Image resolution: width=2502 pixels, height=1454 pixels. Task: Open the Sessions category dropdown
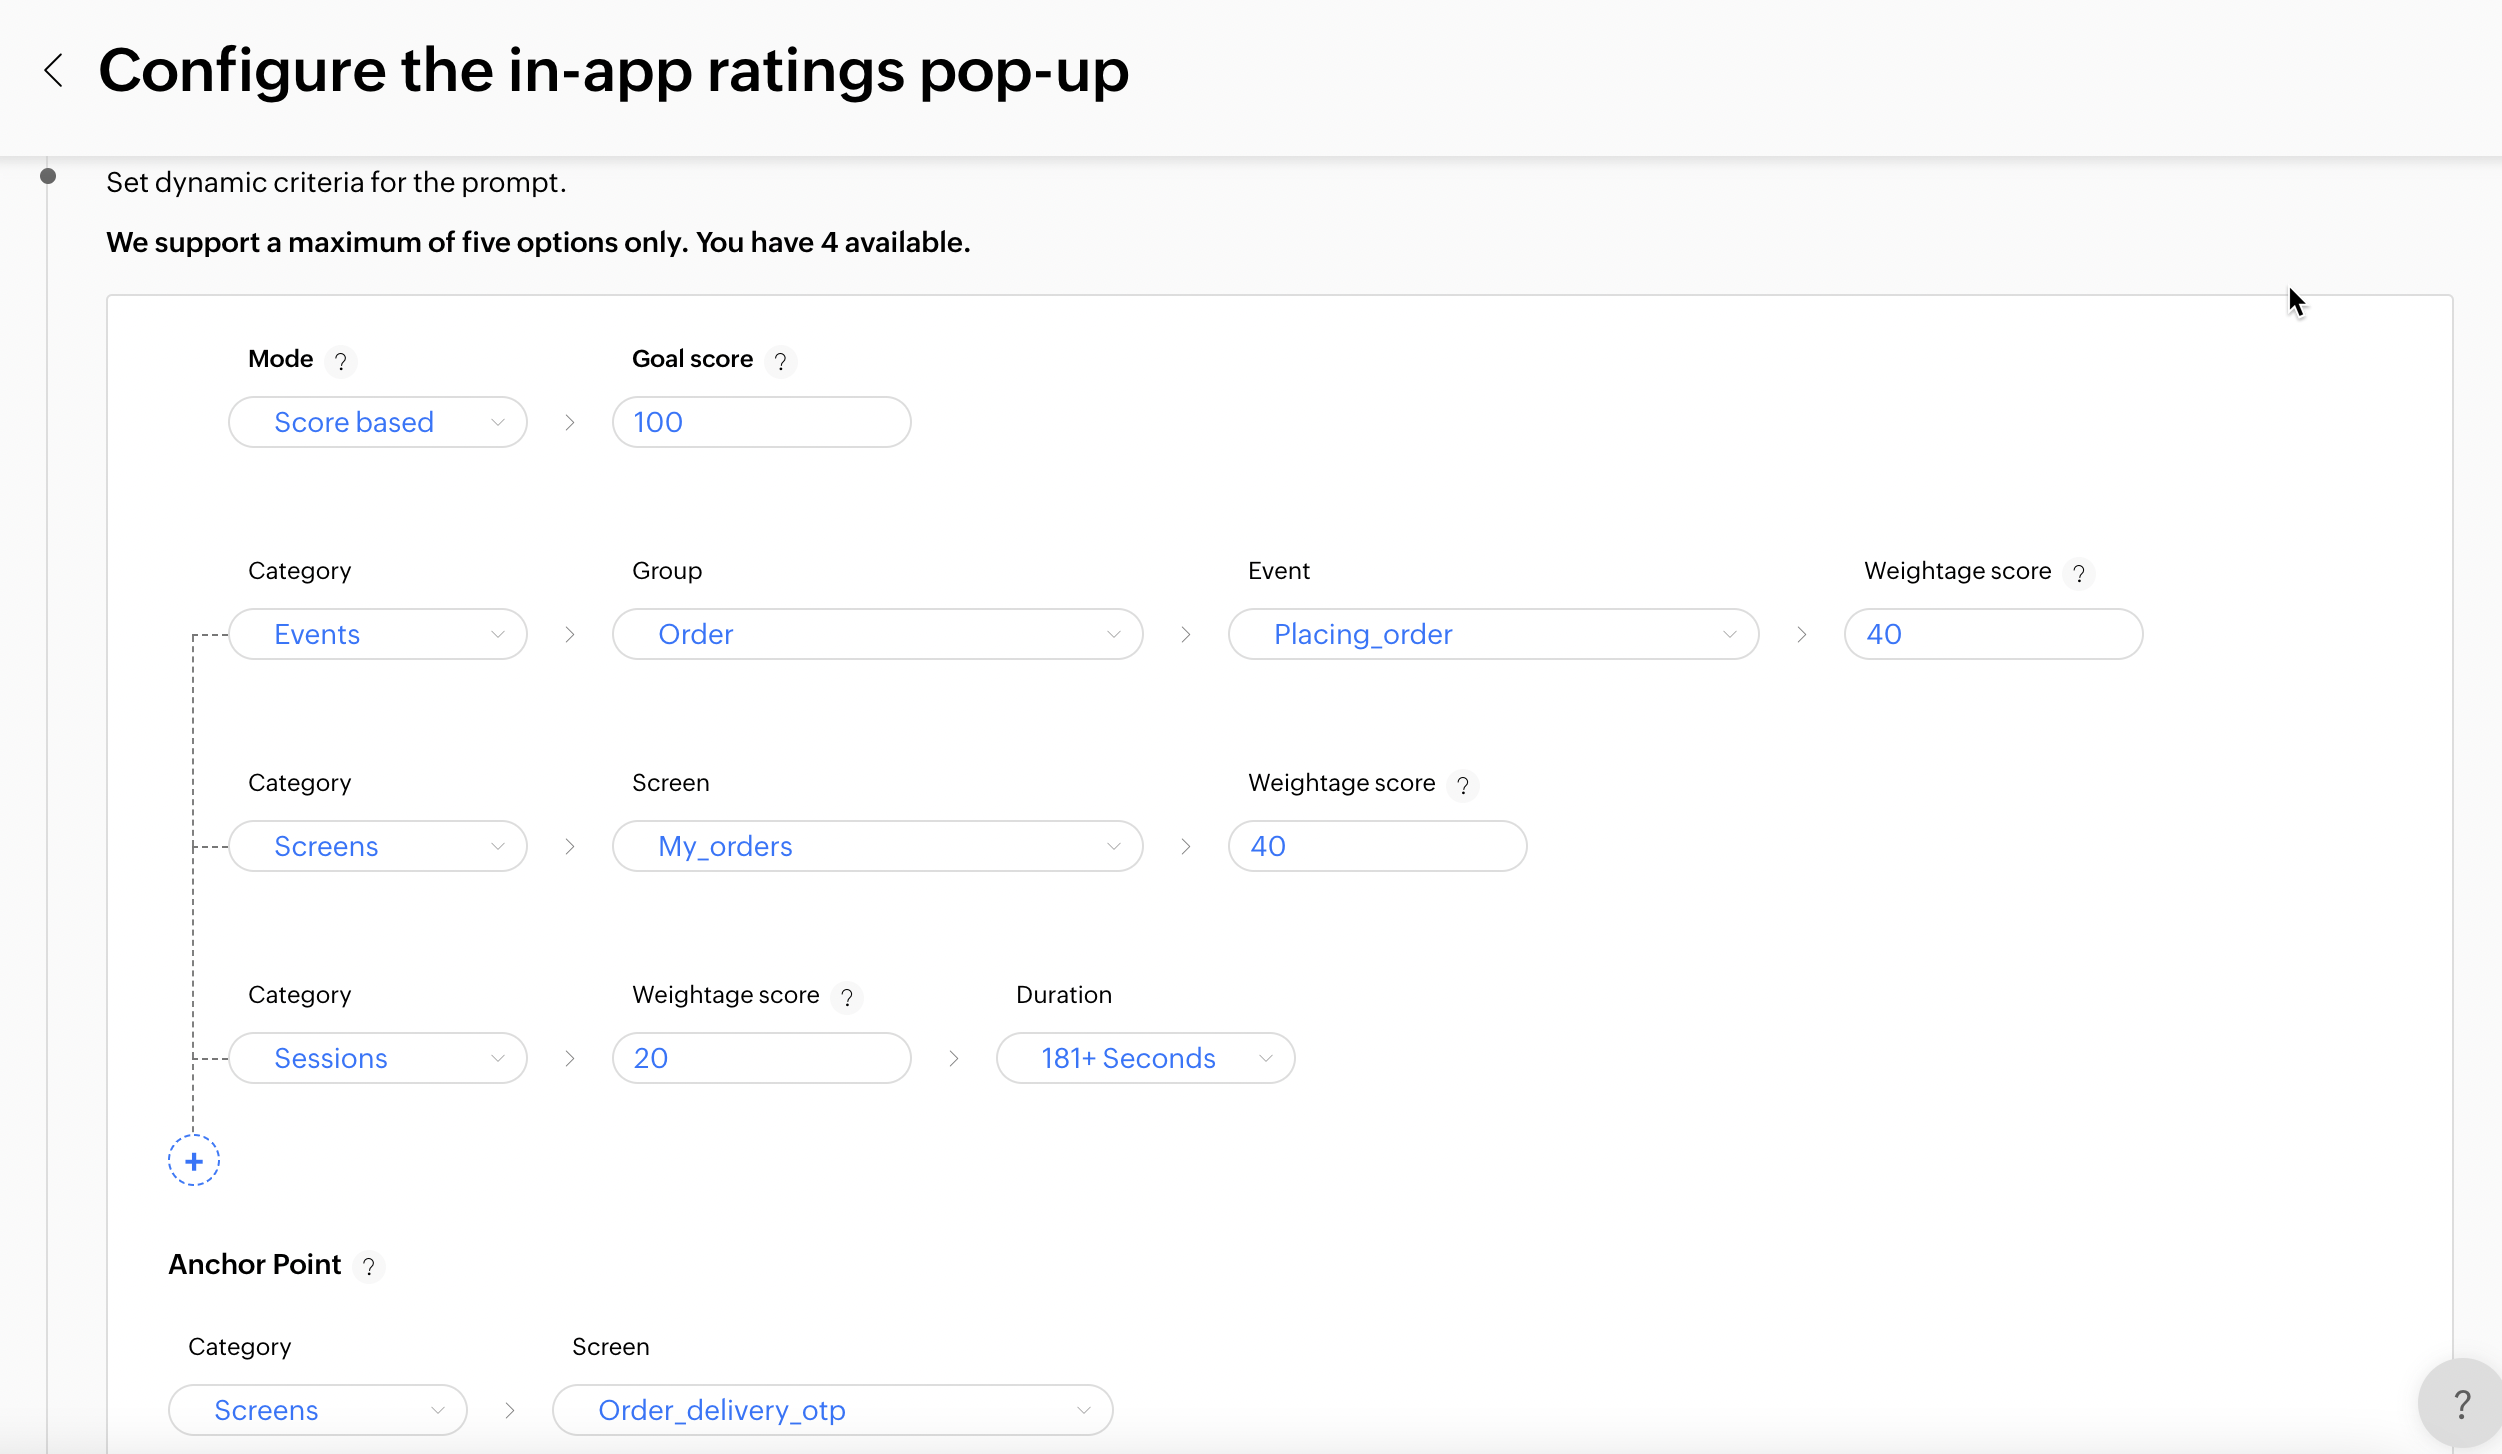coord(378,1058)
